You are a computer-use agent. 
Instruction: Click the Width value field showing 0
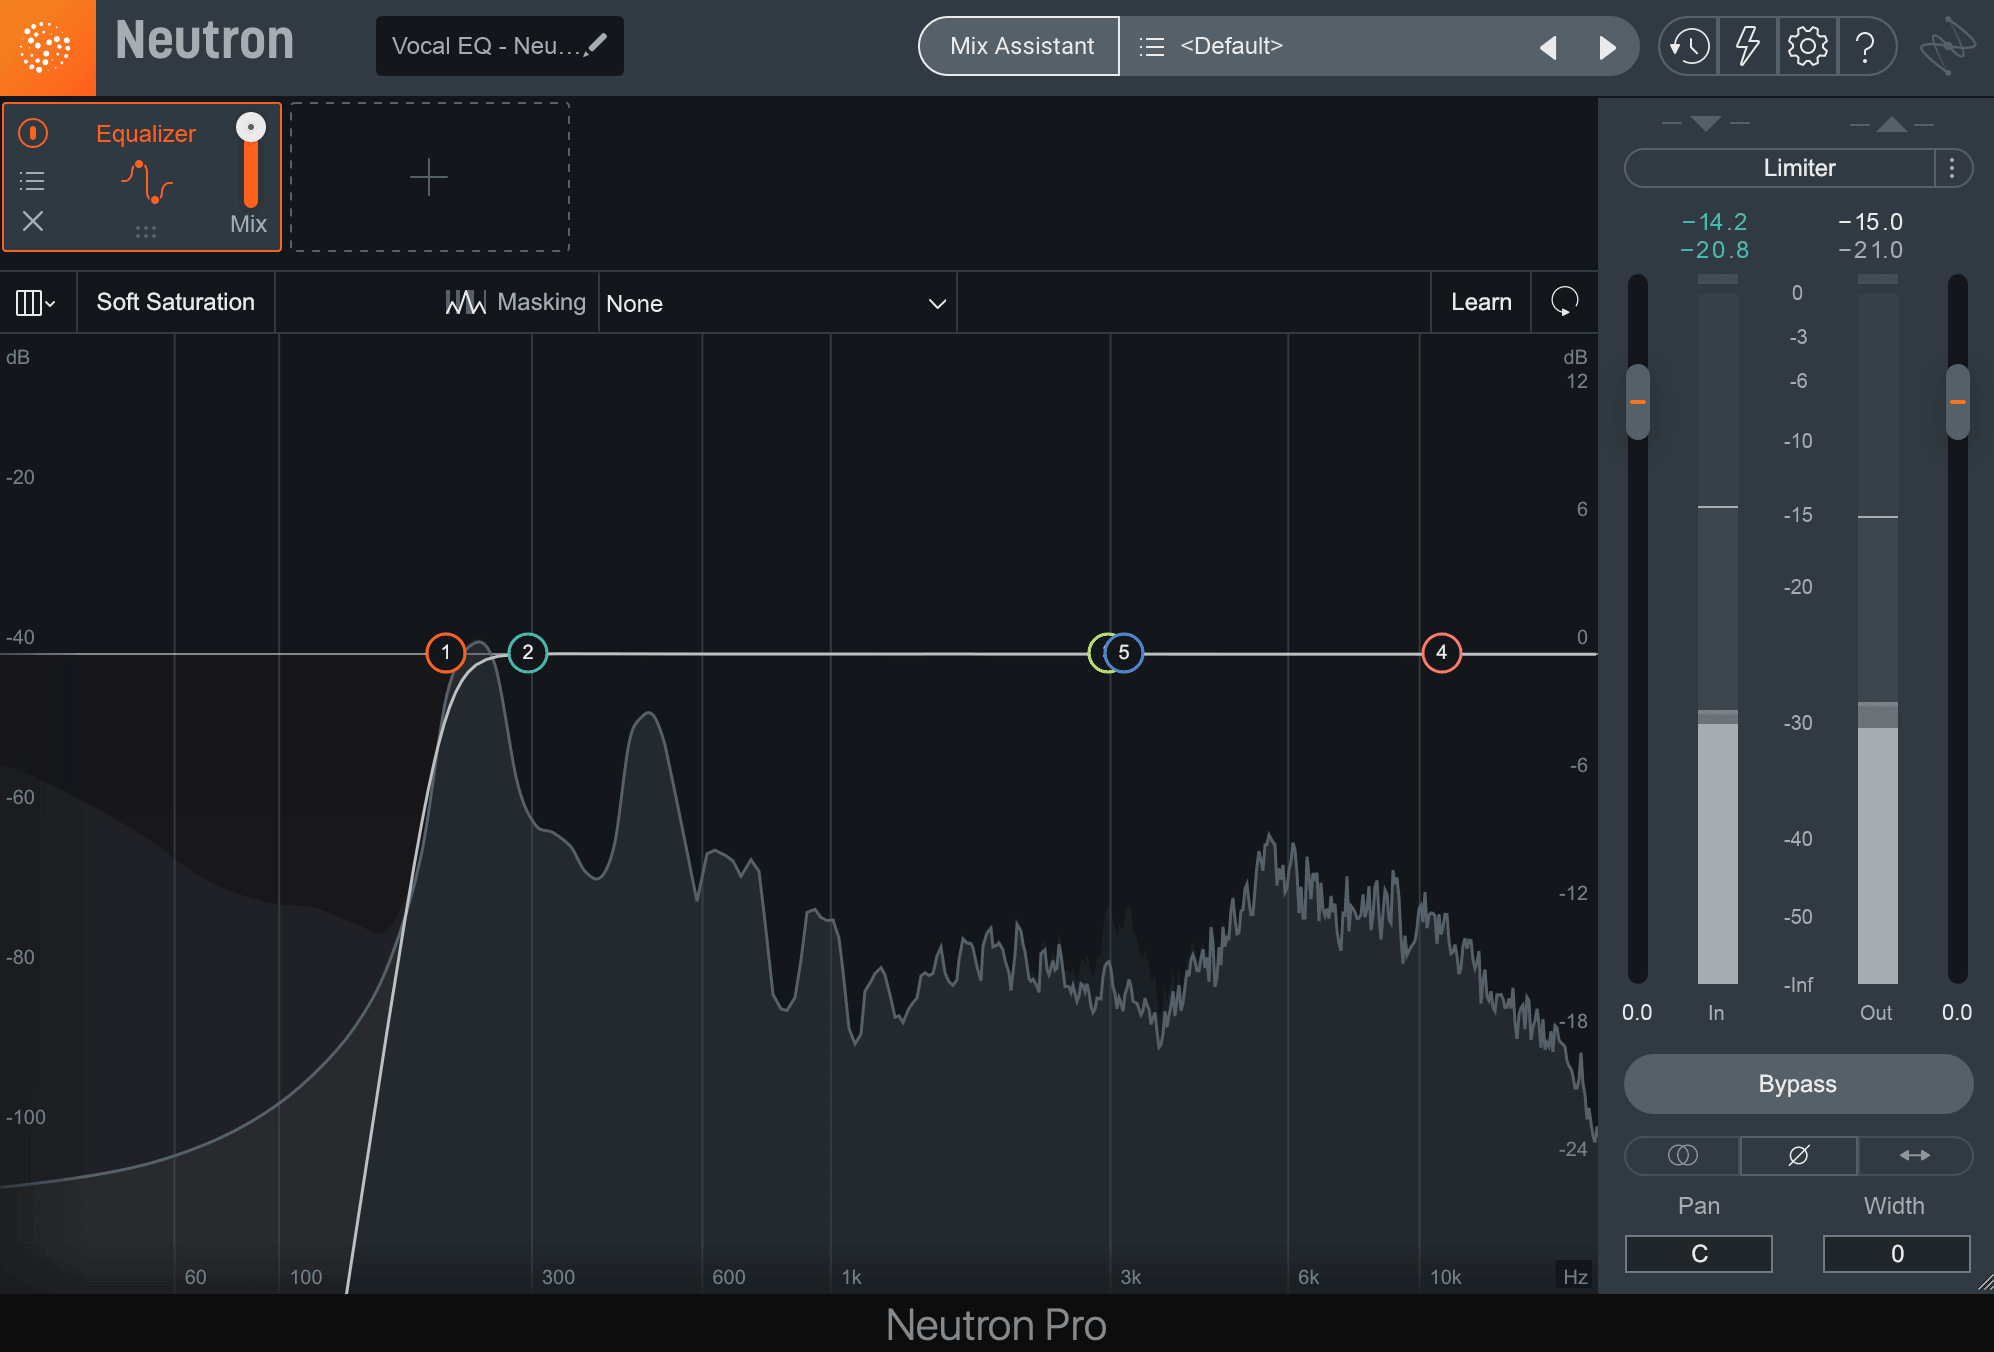[1897, 1254]
